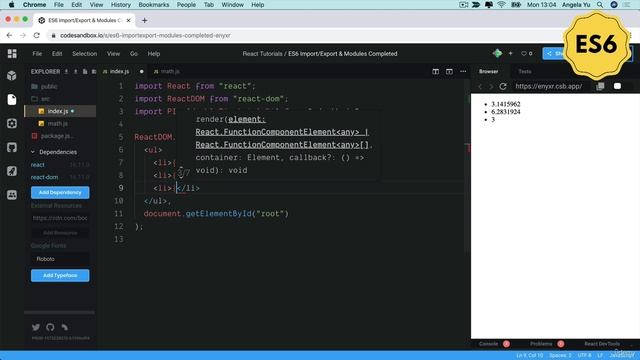Image resolution: width=640 pixels, height=360 pixels.
Task: Click the external resource URL field
Action: (60, 218)
